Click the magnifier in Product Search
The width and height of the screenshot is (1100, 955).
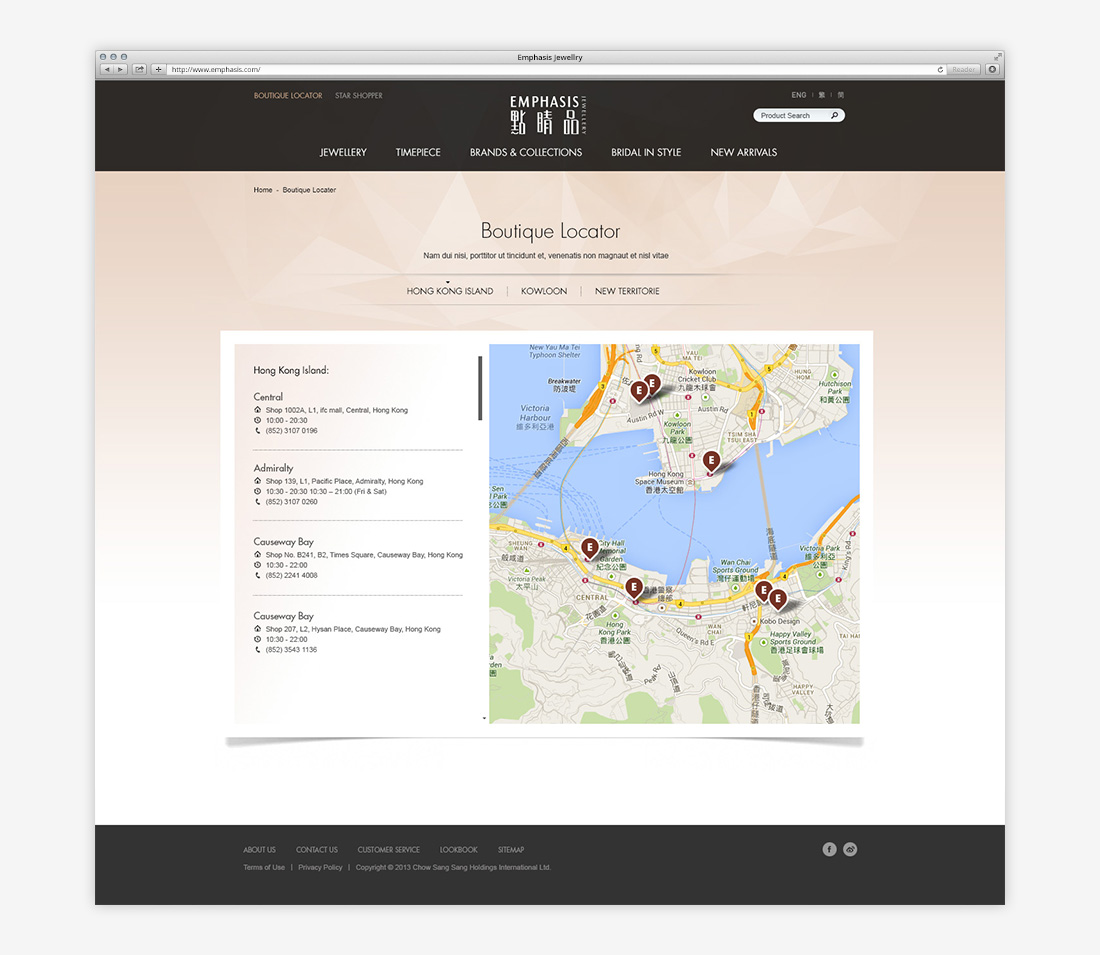[x=834, y=116]
